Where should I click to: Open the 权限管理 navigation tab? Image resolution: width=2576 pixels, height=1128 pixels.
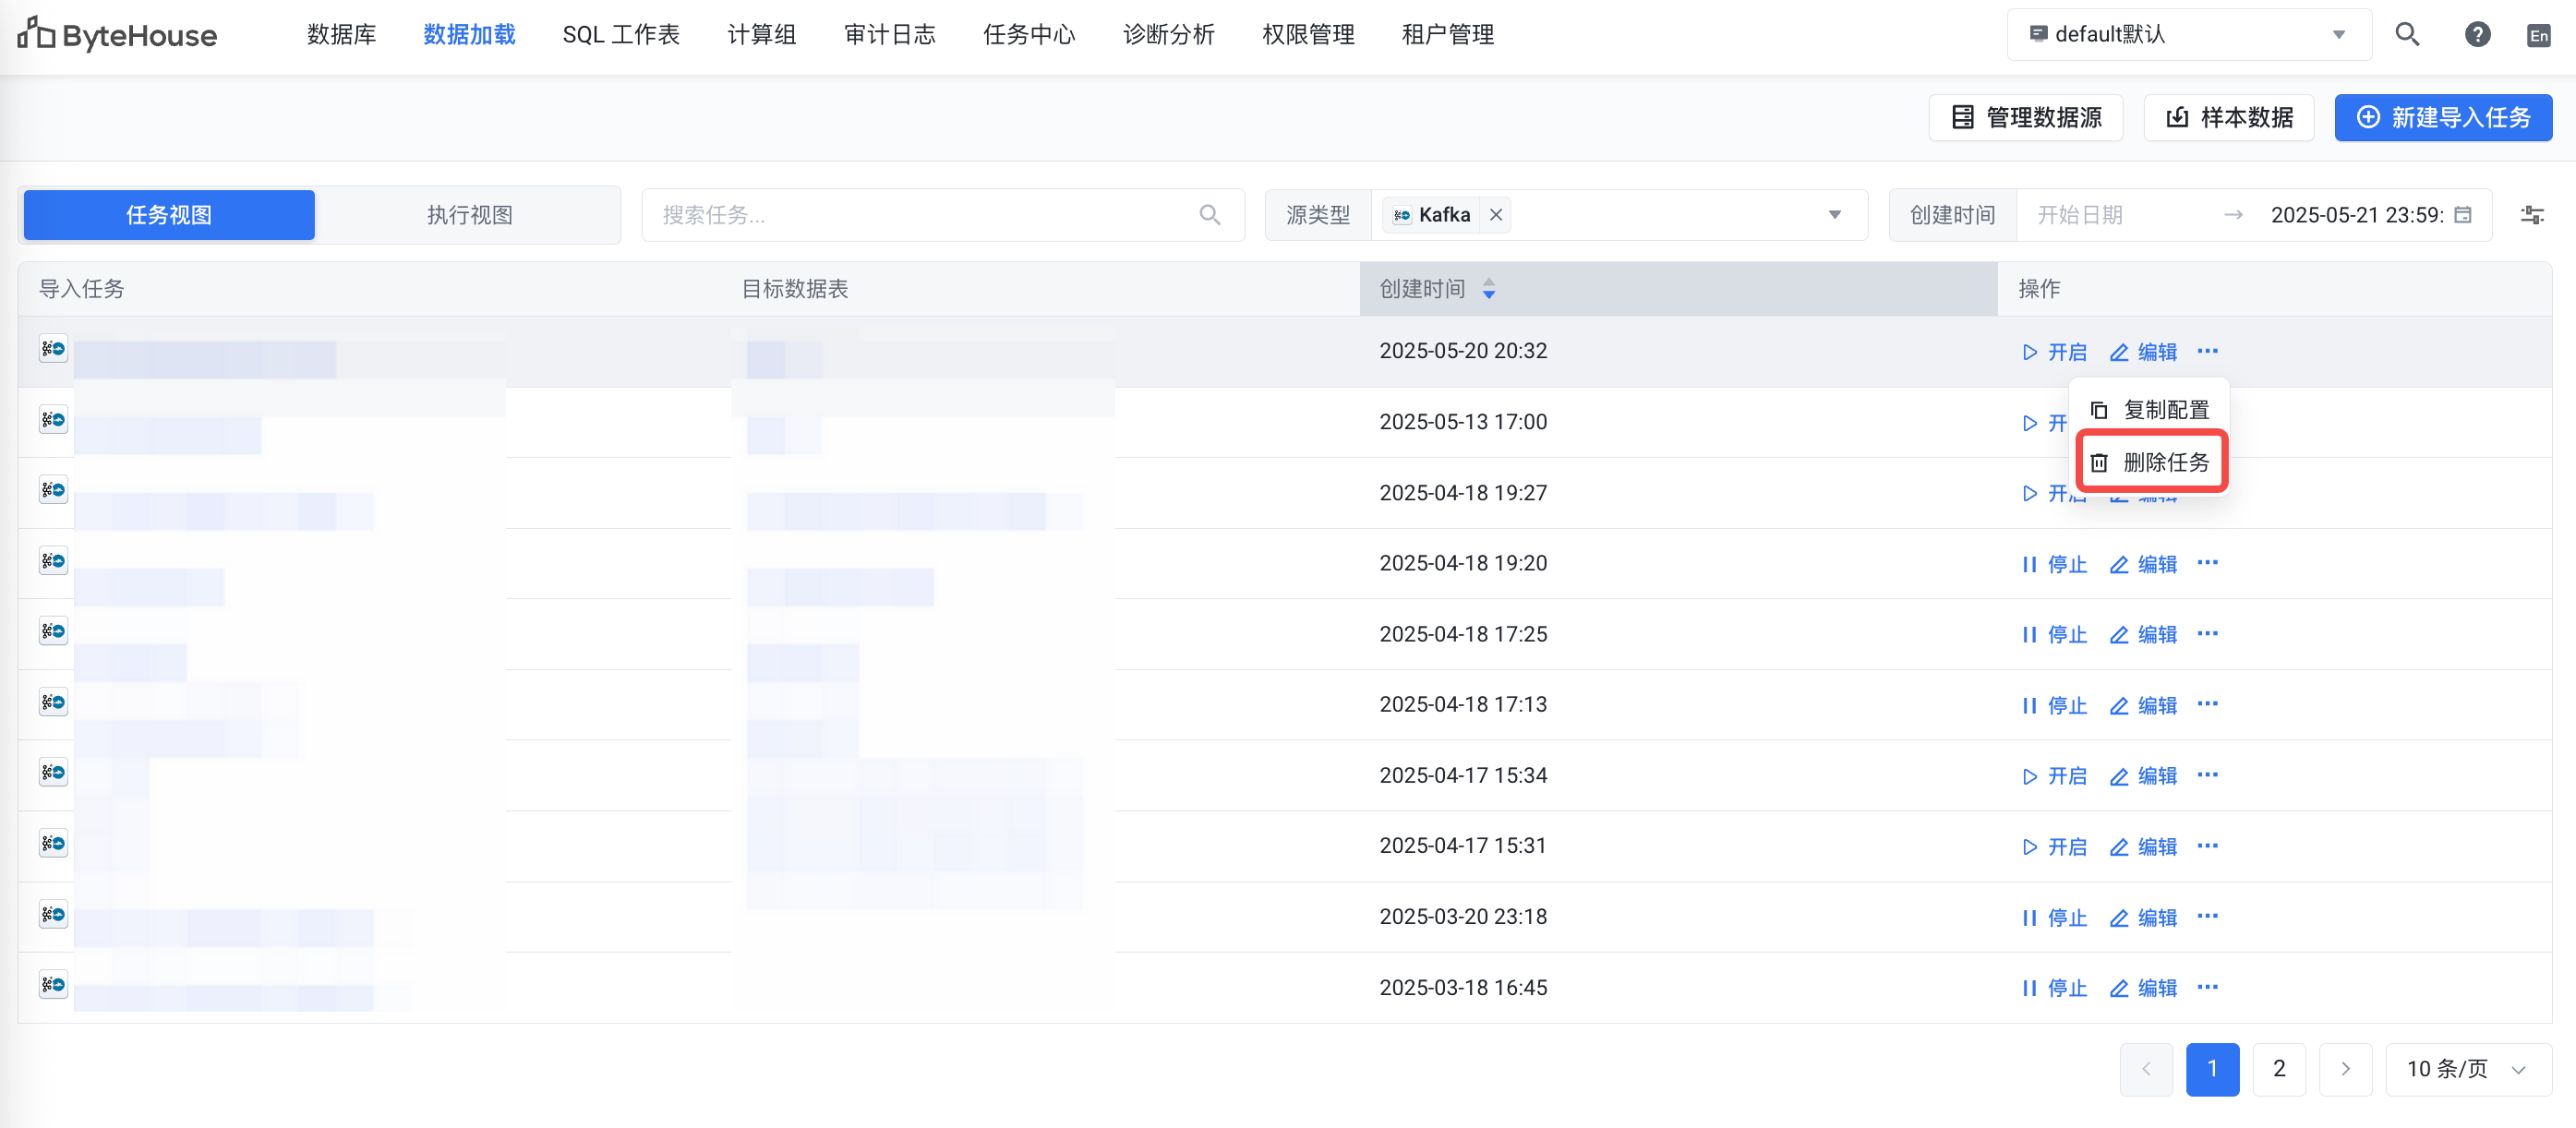(1308, 35)
